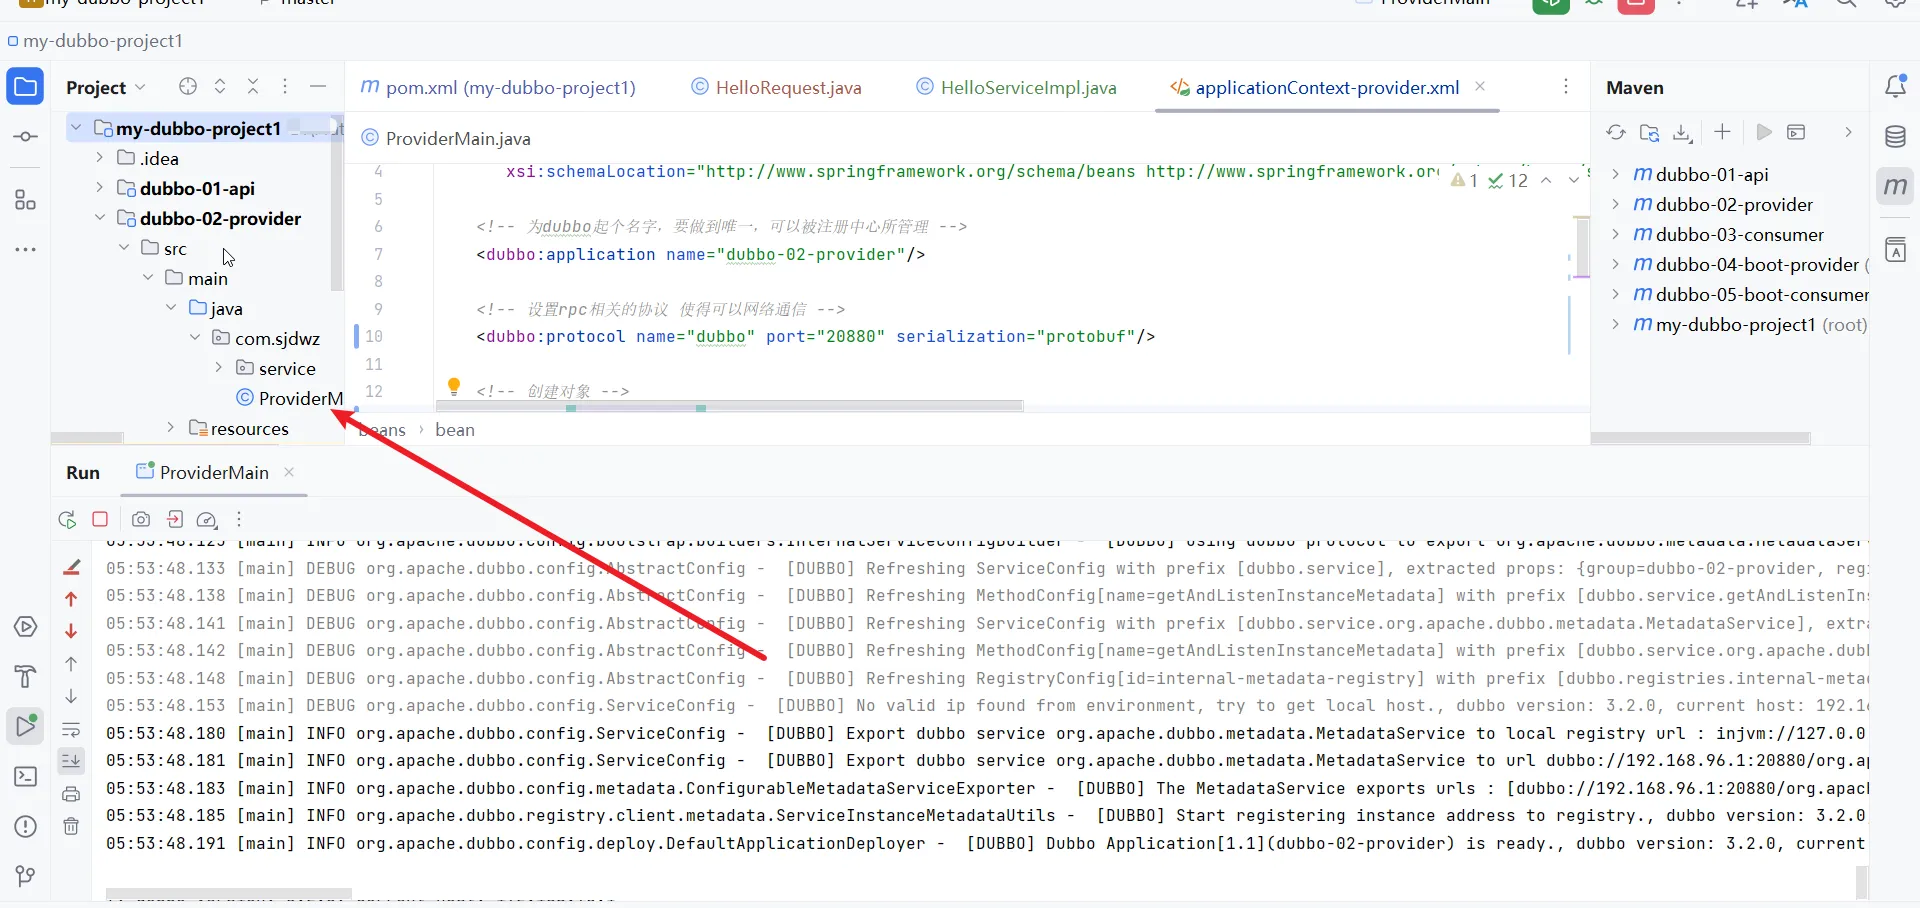Open the Structure tool window icon
The width and height of the screenshot is (1920, 908).
click(25, 200)
